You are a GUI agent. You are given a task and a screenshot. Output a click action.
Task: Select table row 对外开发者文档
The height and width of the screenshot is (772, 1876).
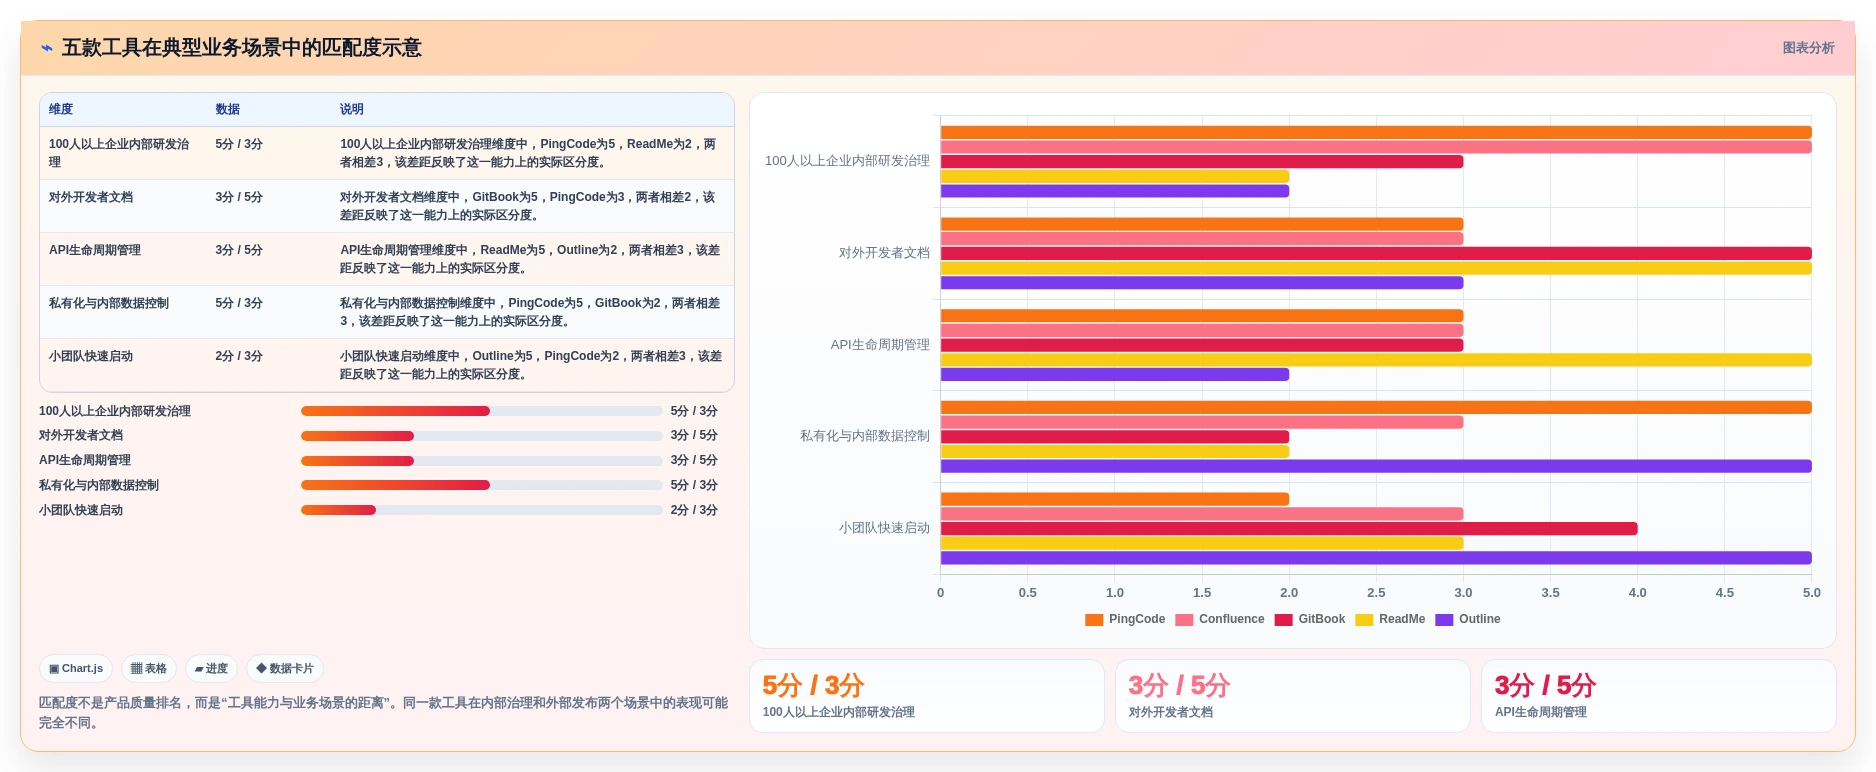387,206
